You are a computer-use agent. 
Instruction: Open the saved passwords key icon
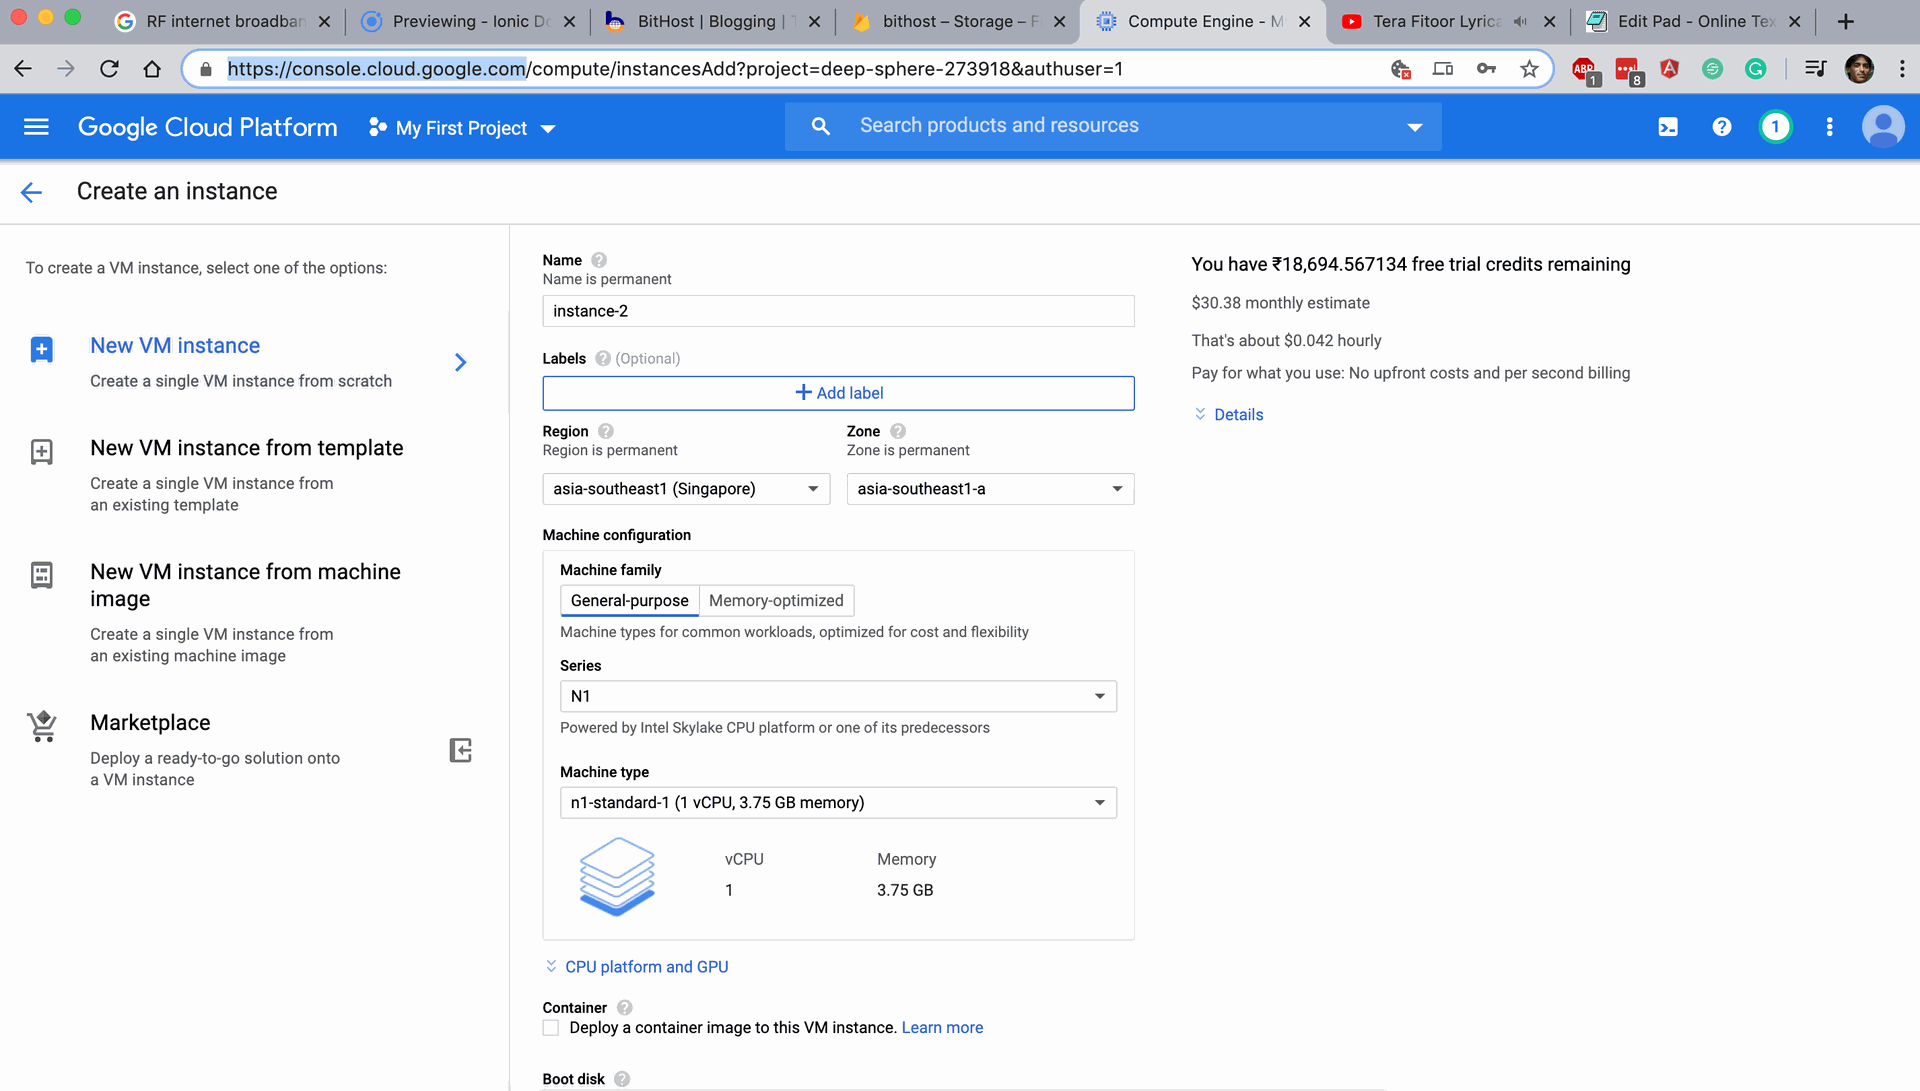(1486, 69)
